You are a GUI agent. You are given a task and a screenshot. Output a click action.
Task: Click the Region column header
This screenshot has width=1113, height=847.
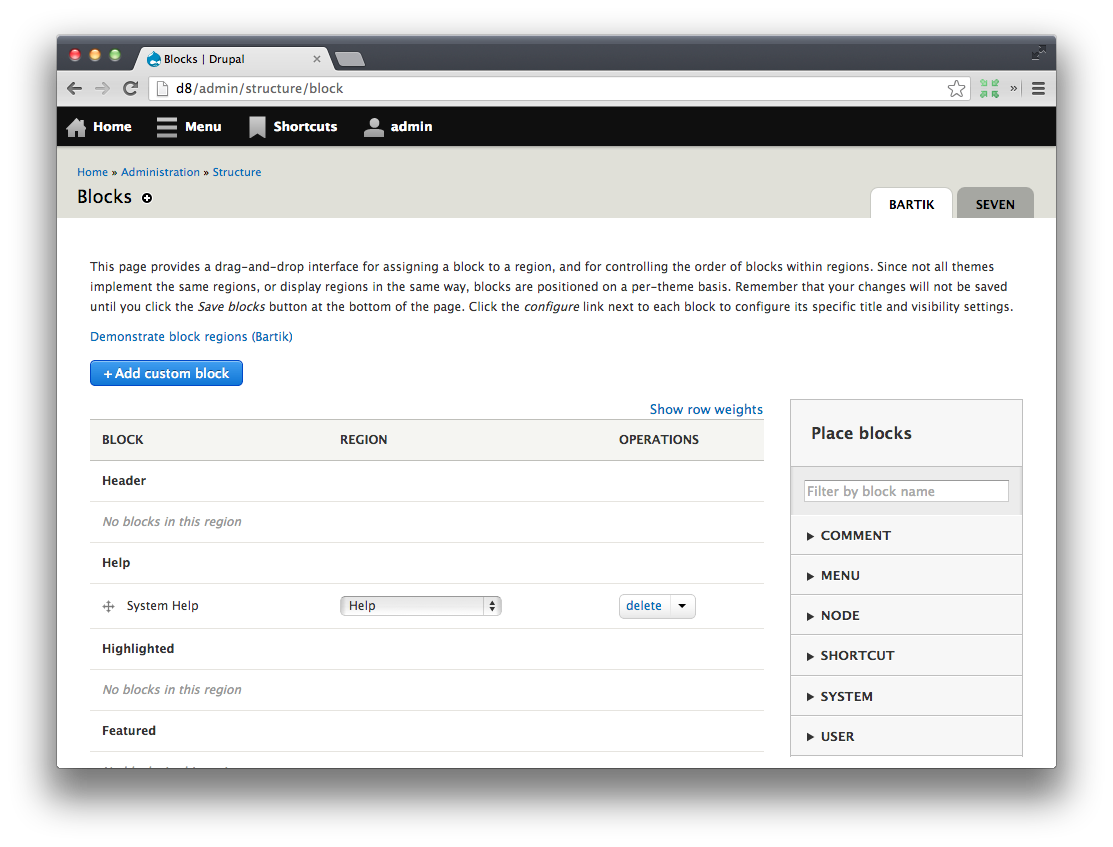(x=363, y=439)
